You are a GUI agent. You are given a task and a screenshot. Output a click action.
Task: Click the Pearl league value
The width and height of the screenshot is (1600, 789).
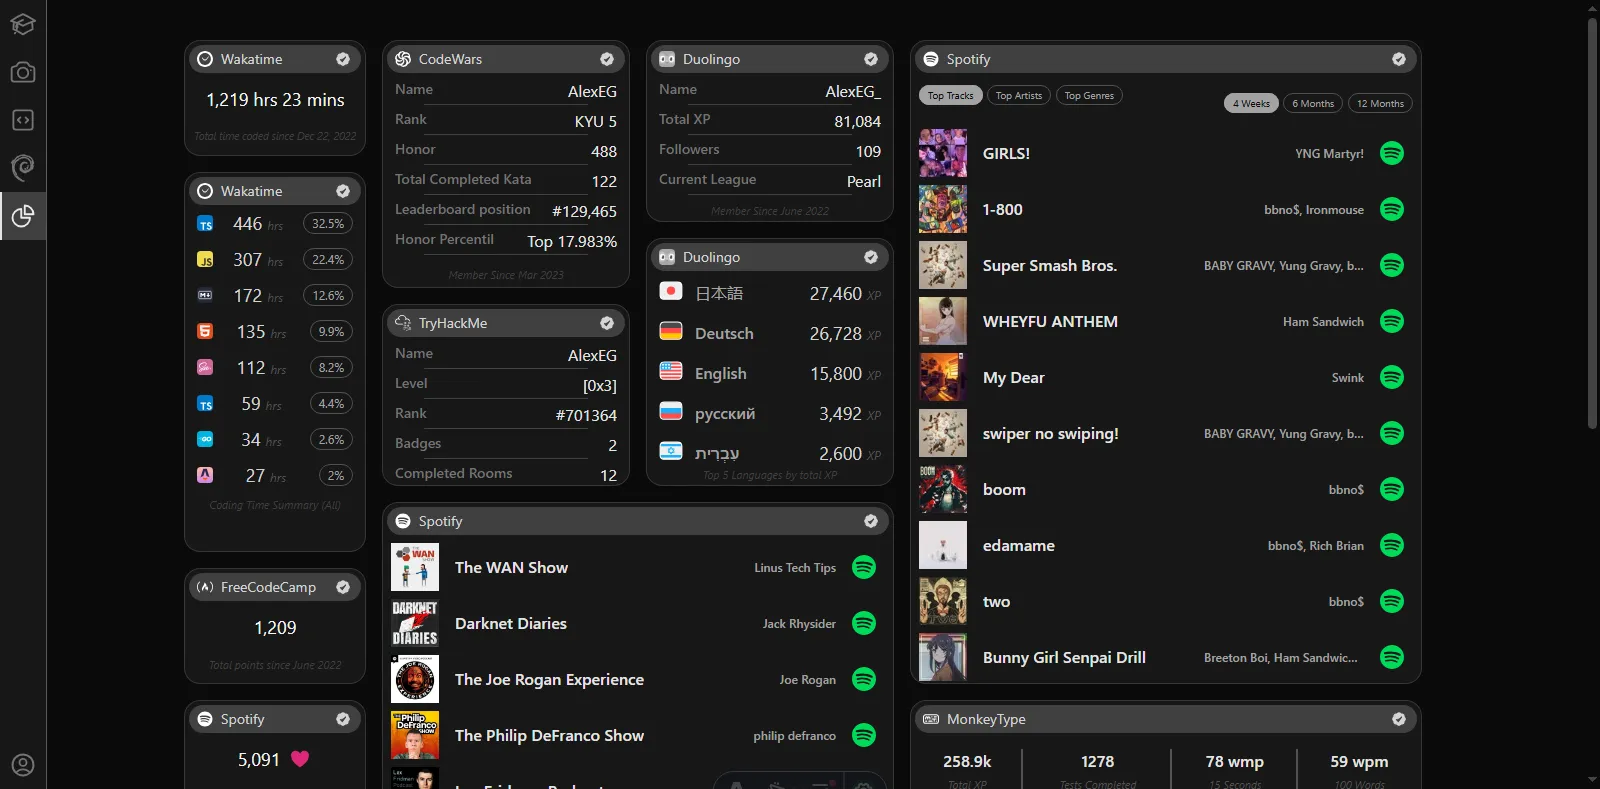(864, 181)
